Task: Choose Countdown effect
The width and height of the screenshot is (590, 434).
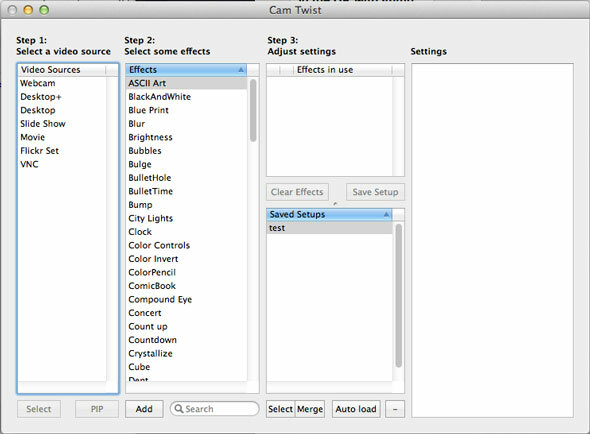Action: click(x=186, y=340)
